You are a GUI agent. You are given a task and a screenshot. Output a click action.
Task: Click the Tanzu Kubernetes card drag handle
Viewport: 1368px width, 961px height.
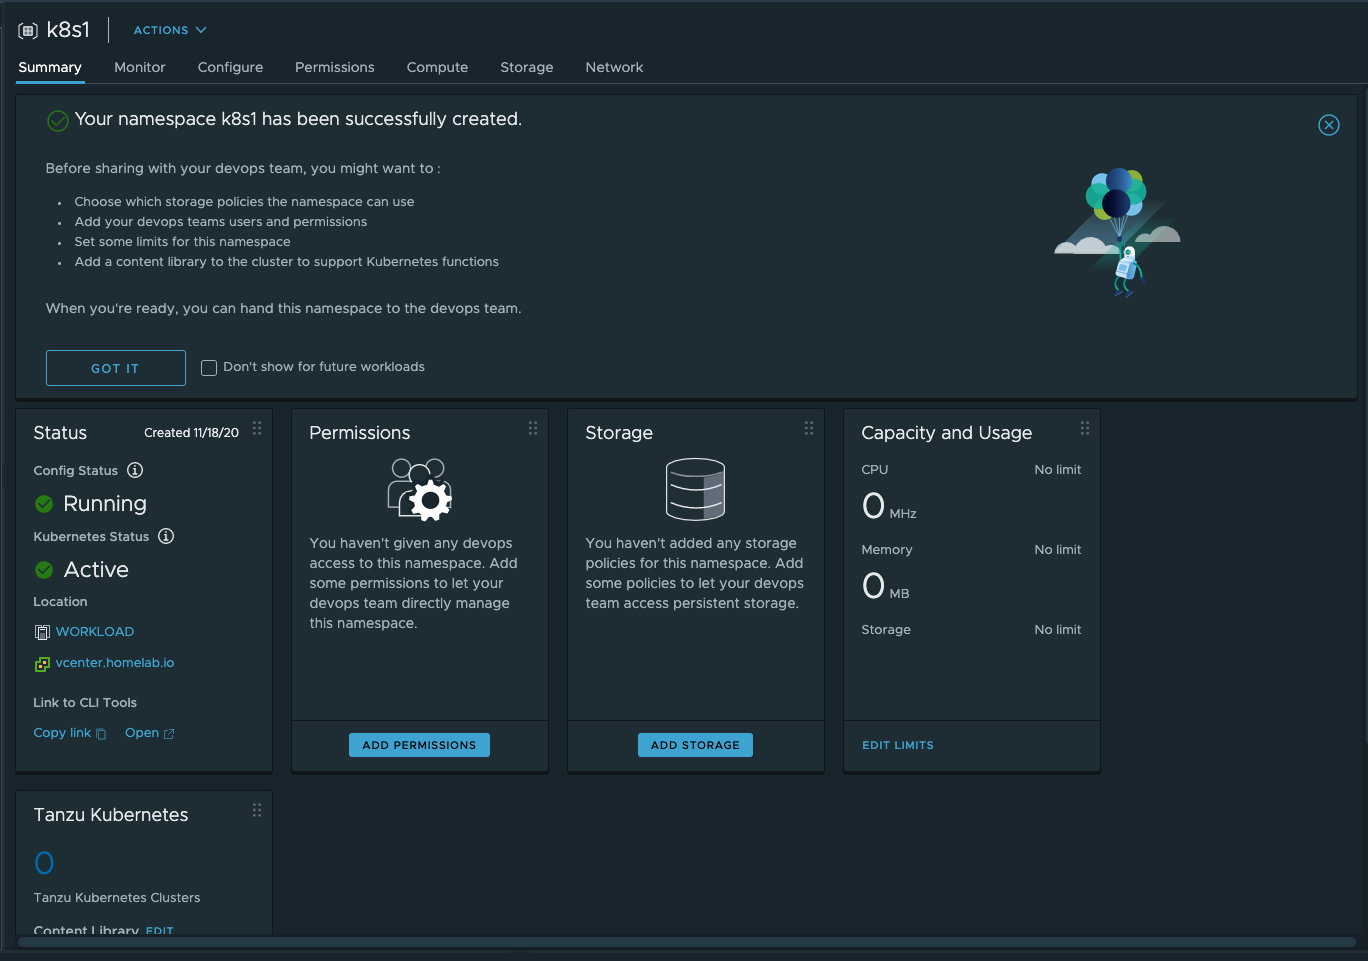click(x=257, y=810)
